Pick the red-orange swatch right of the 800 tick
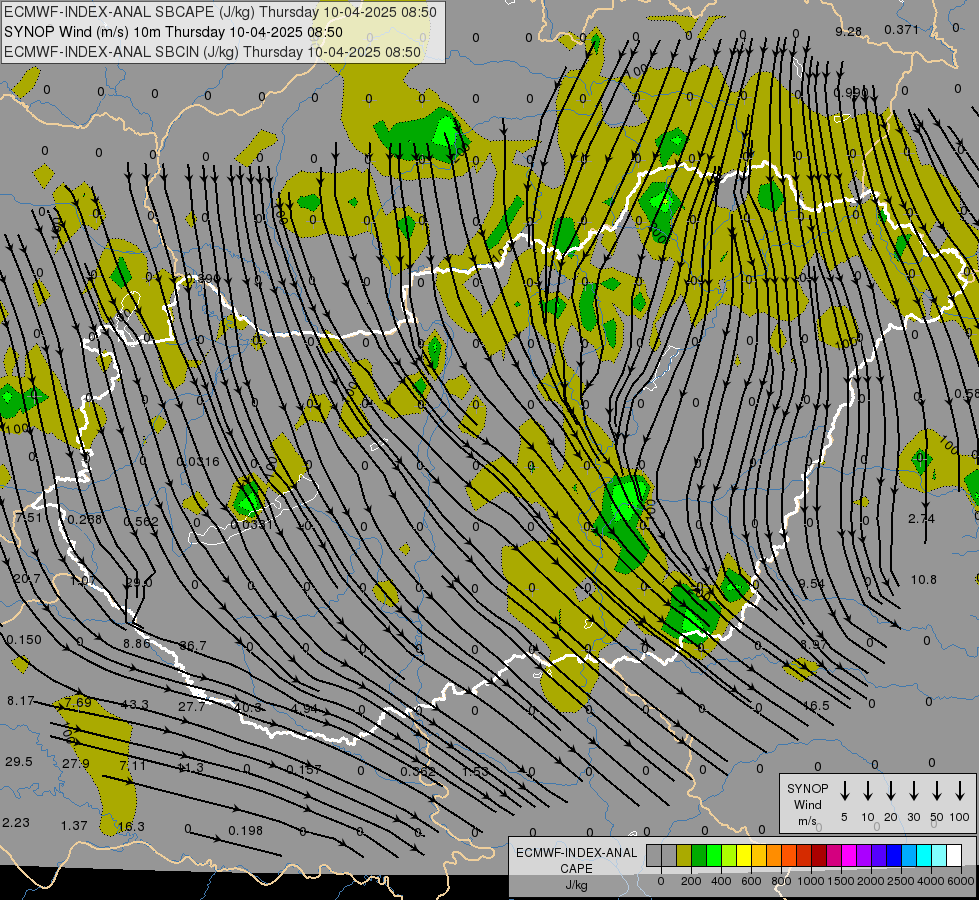The width and height of the screenshot is (979, 900). pyautogui.click(x=789, y=855)
